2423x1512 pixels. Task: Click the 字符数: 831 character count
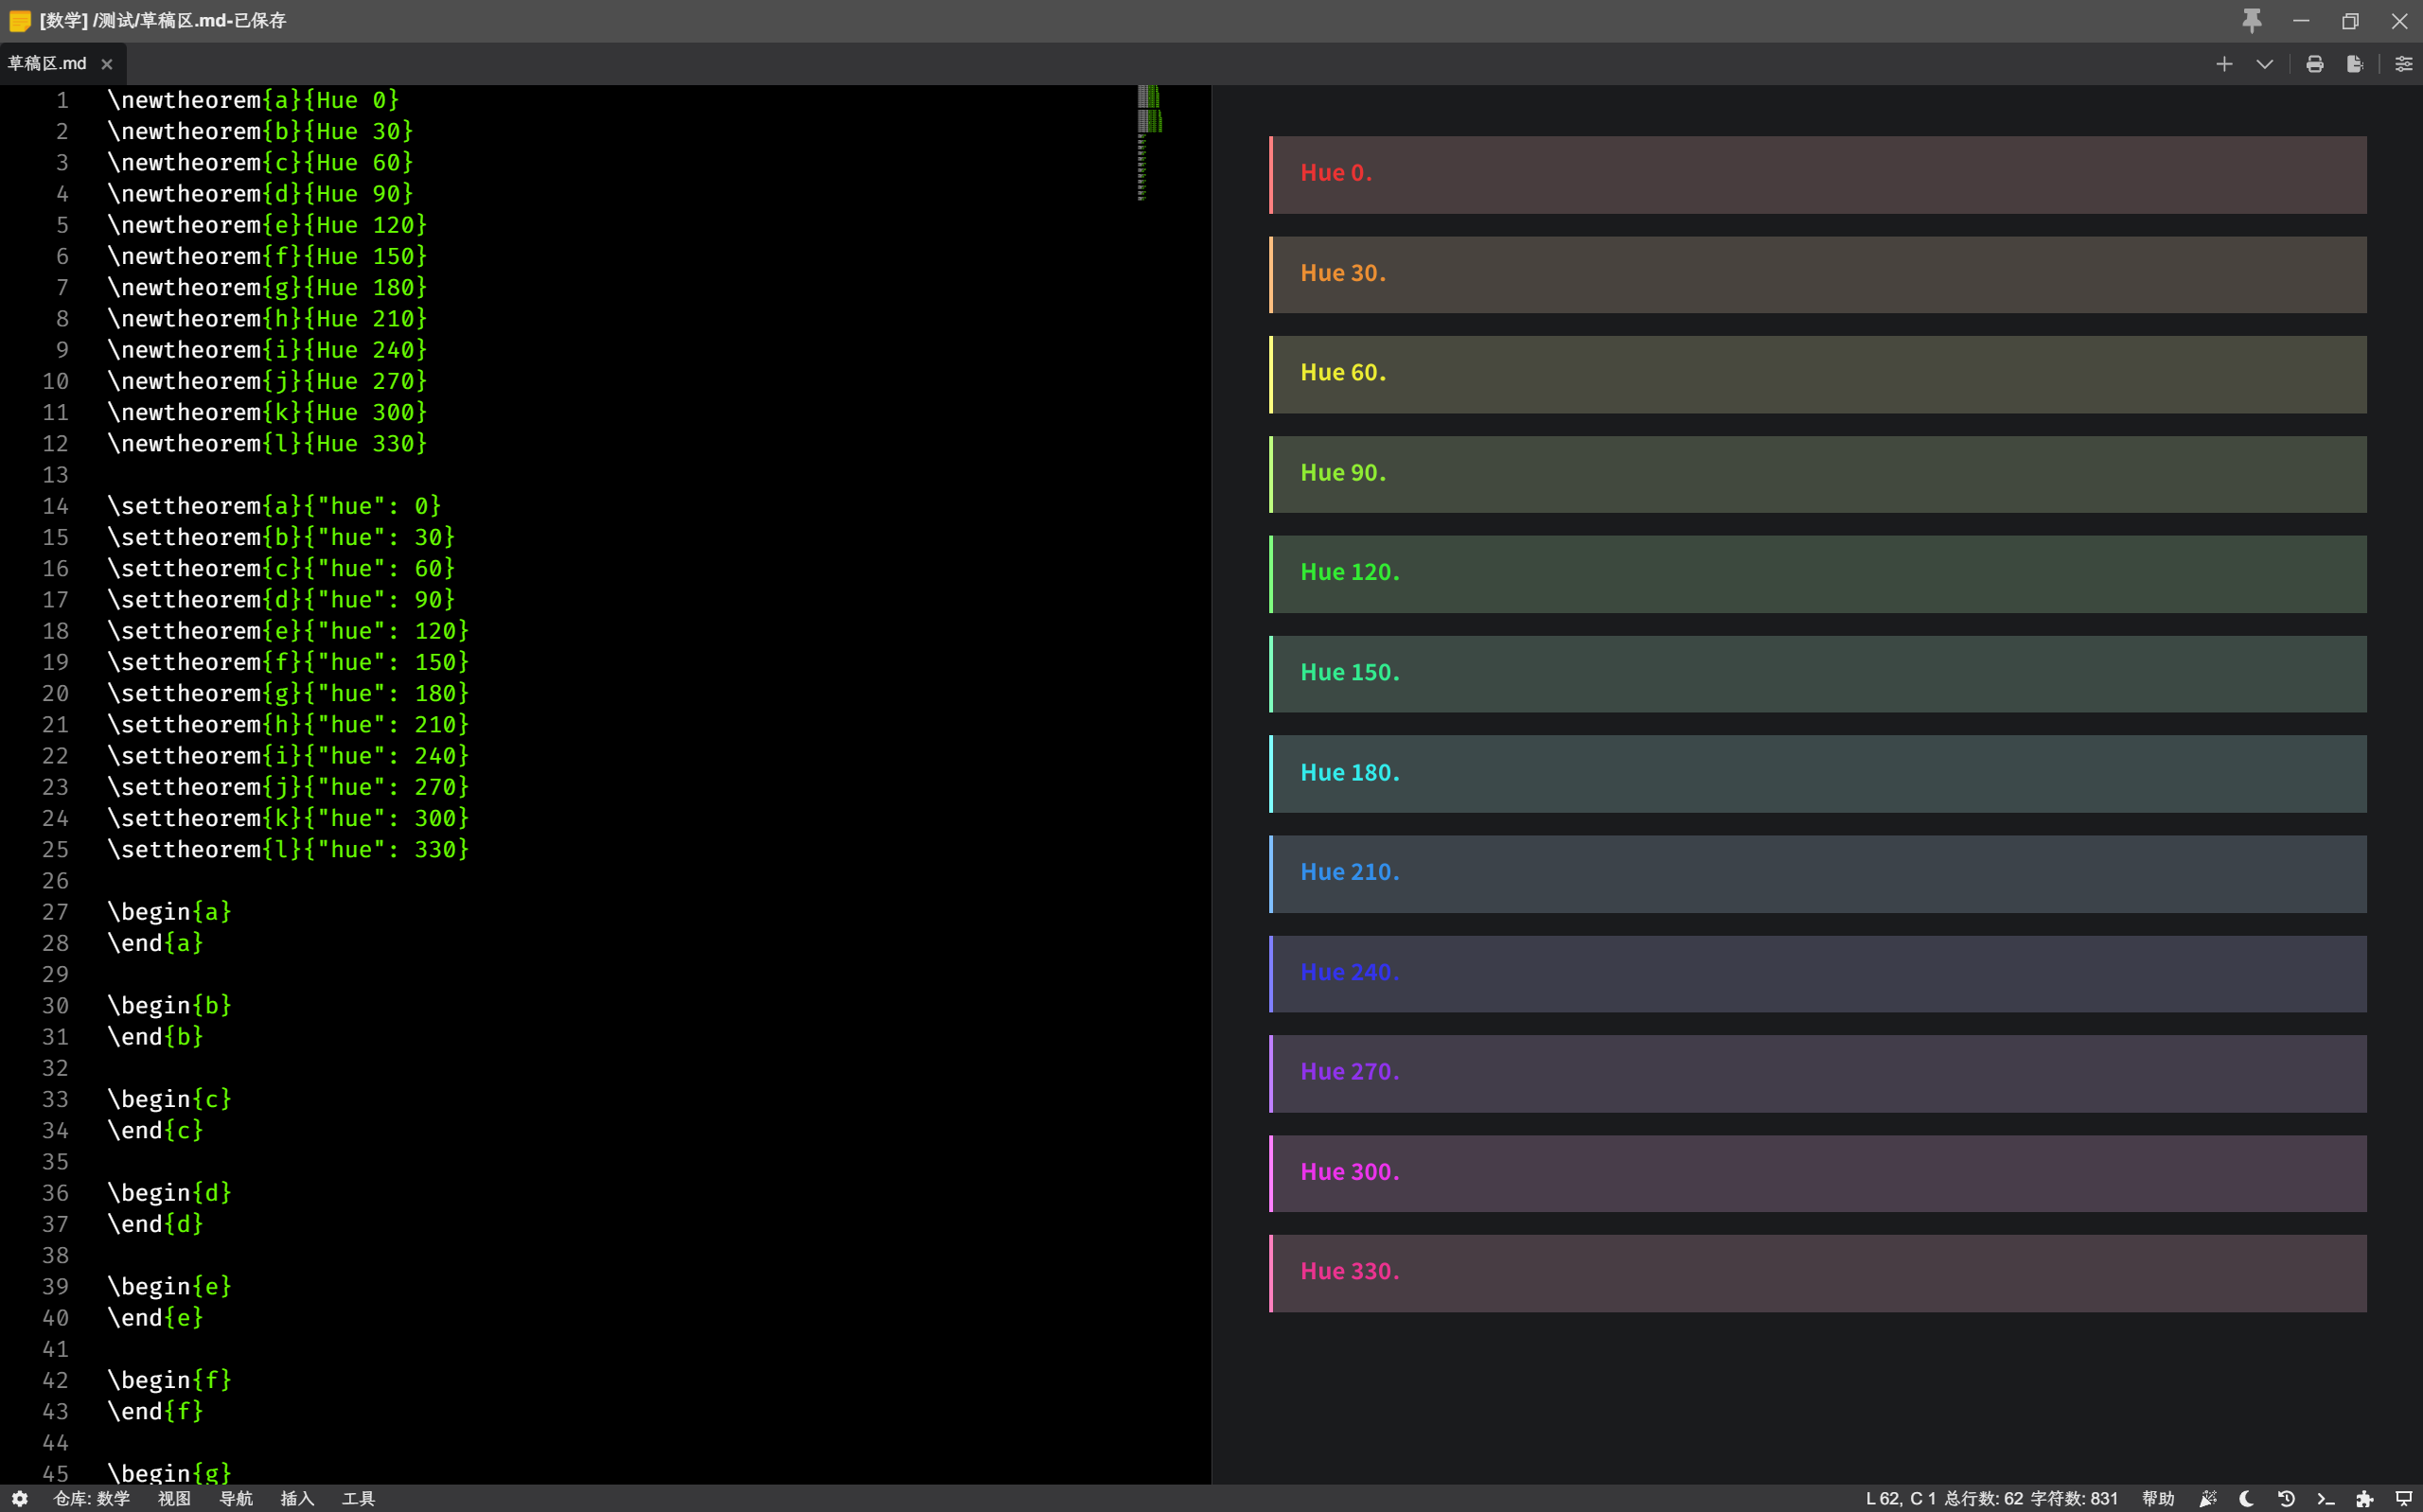point(2074,1498)
